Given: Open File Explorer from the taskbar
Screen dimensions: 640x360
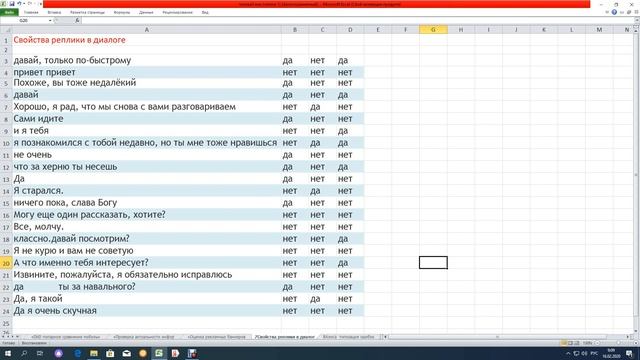Looking at the screenshot, I should [94, 353].
